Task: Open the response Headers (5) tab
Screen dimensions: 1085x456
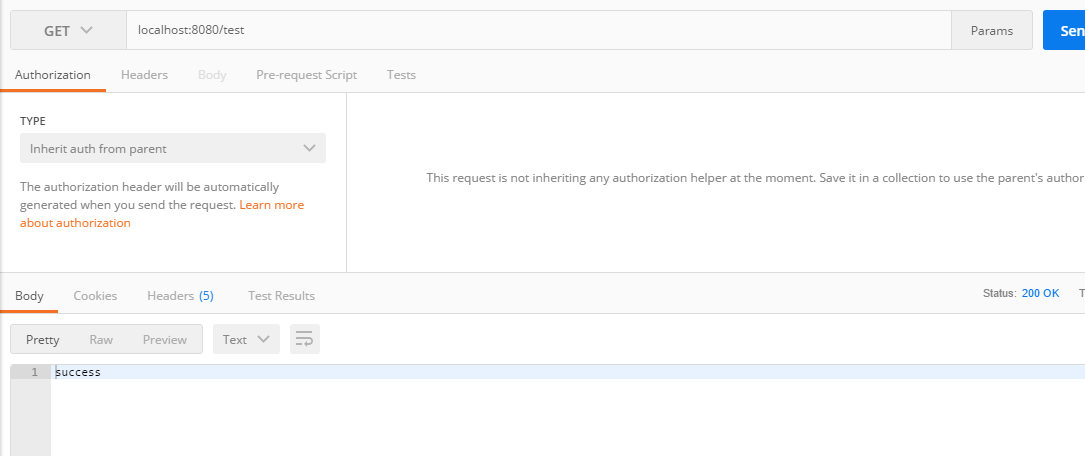Action: tap(180, 295)
